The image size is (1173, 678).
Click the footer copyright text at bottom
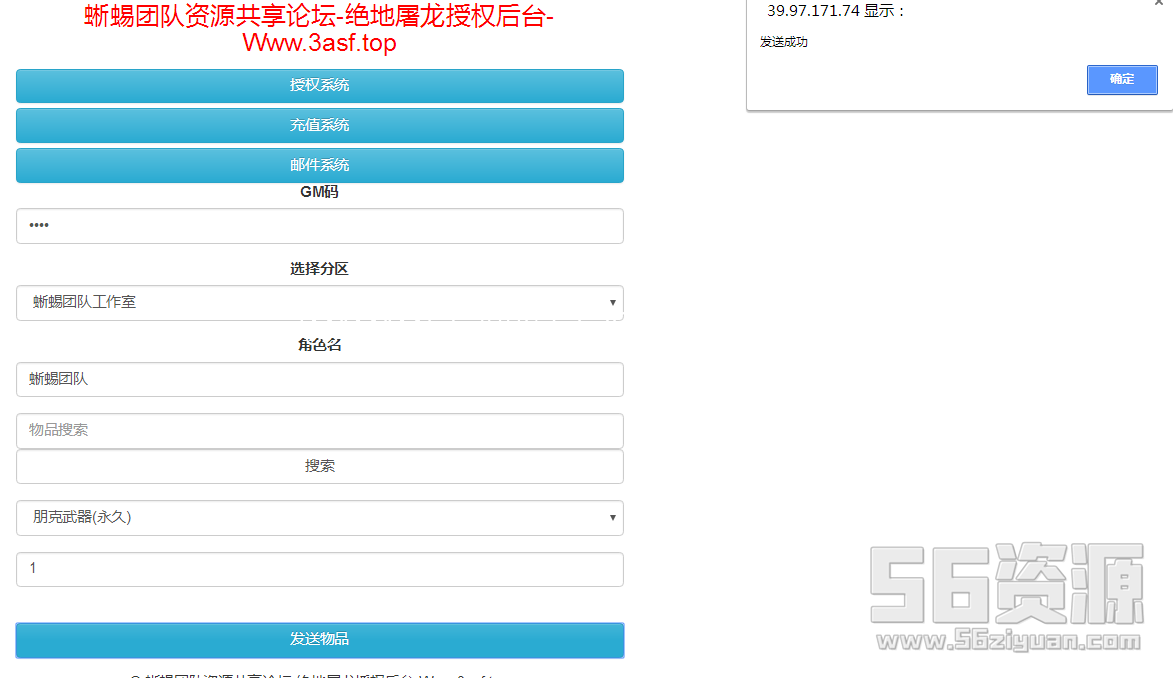320,674
